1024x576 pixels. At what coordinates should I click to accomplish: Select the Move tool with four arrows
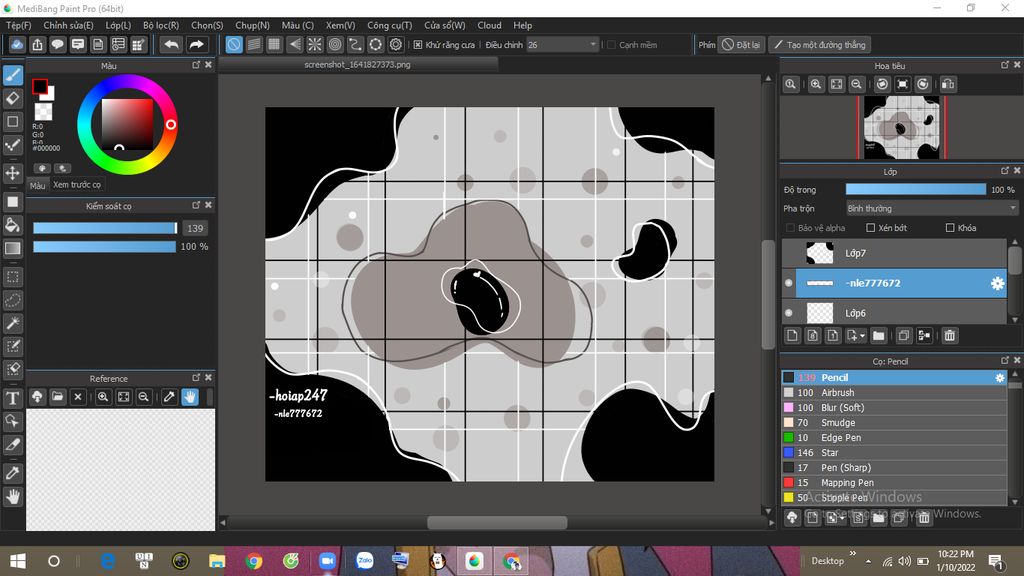pos(13,173)
